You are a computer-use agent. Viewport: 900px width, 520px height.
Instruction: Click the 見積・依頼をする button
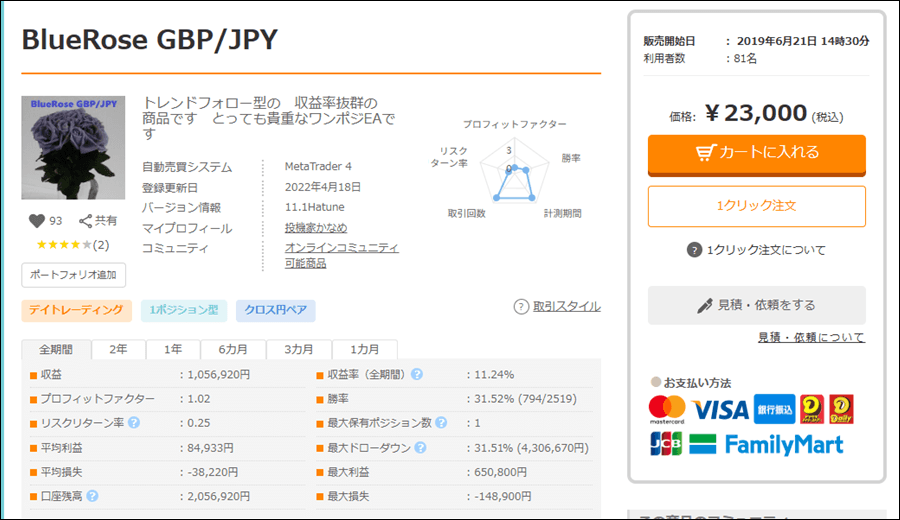[756, 305]
